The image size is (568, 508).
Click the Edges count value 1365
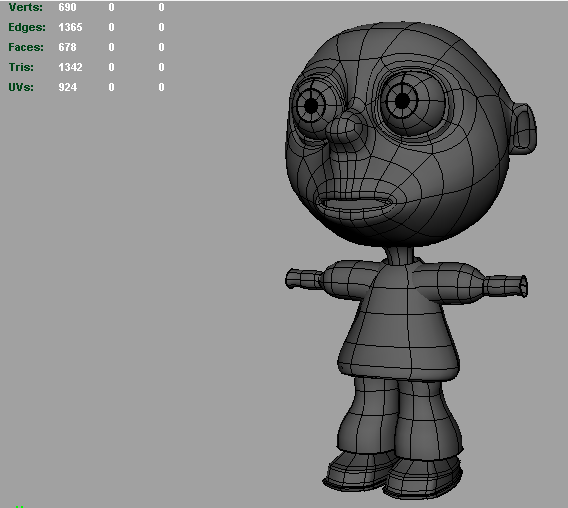click(x=70, y=27)
